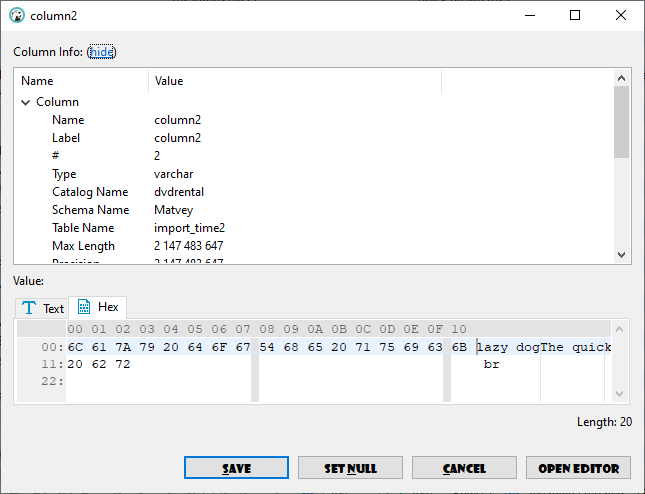Viewport: 645px width, 494px height.
Task: Click the Hex tab's binary icon
Action: pyautogui.click(x=84, y=307)
